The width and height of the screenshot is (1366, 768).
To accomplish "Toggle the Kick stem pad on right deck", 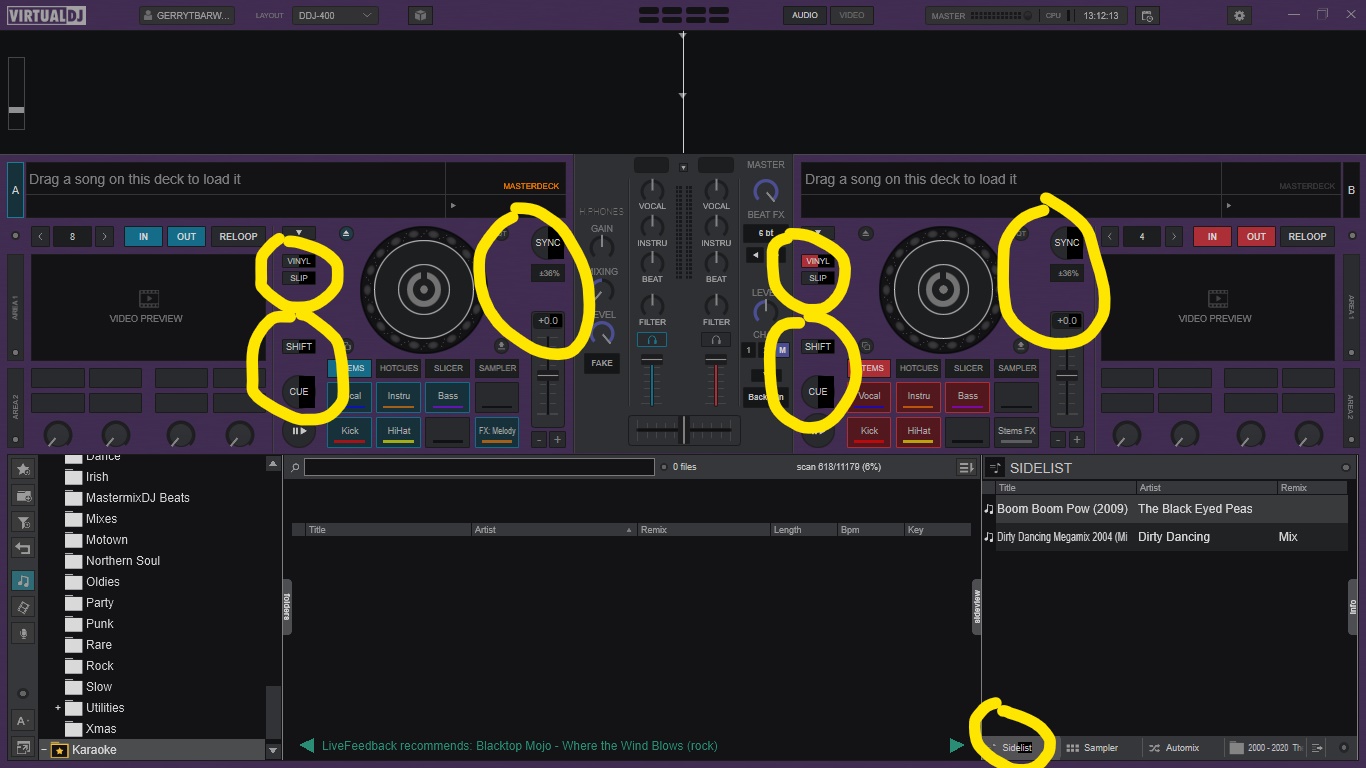I will (869, 433).
